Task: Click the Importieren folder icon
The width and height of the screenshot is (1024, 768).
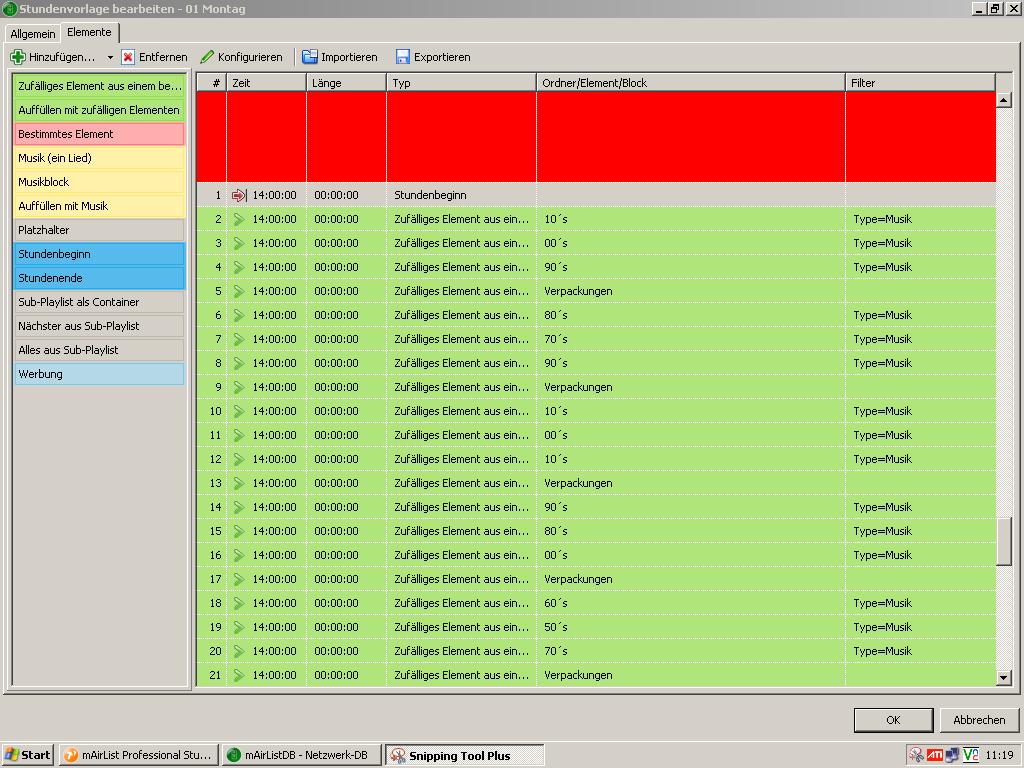Action: [310, 57]
